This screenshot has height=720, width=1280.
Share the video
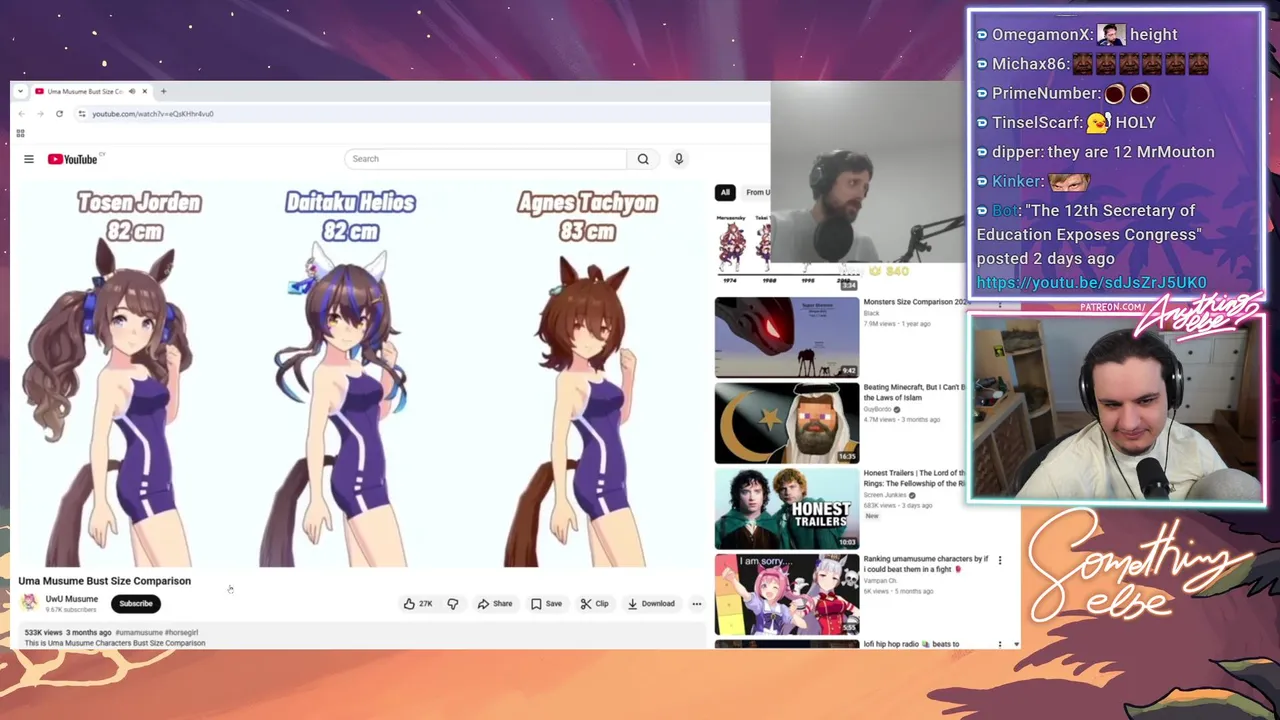pyautogui.click(x=495, y=604)
